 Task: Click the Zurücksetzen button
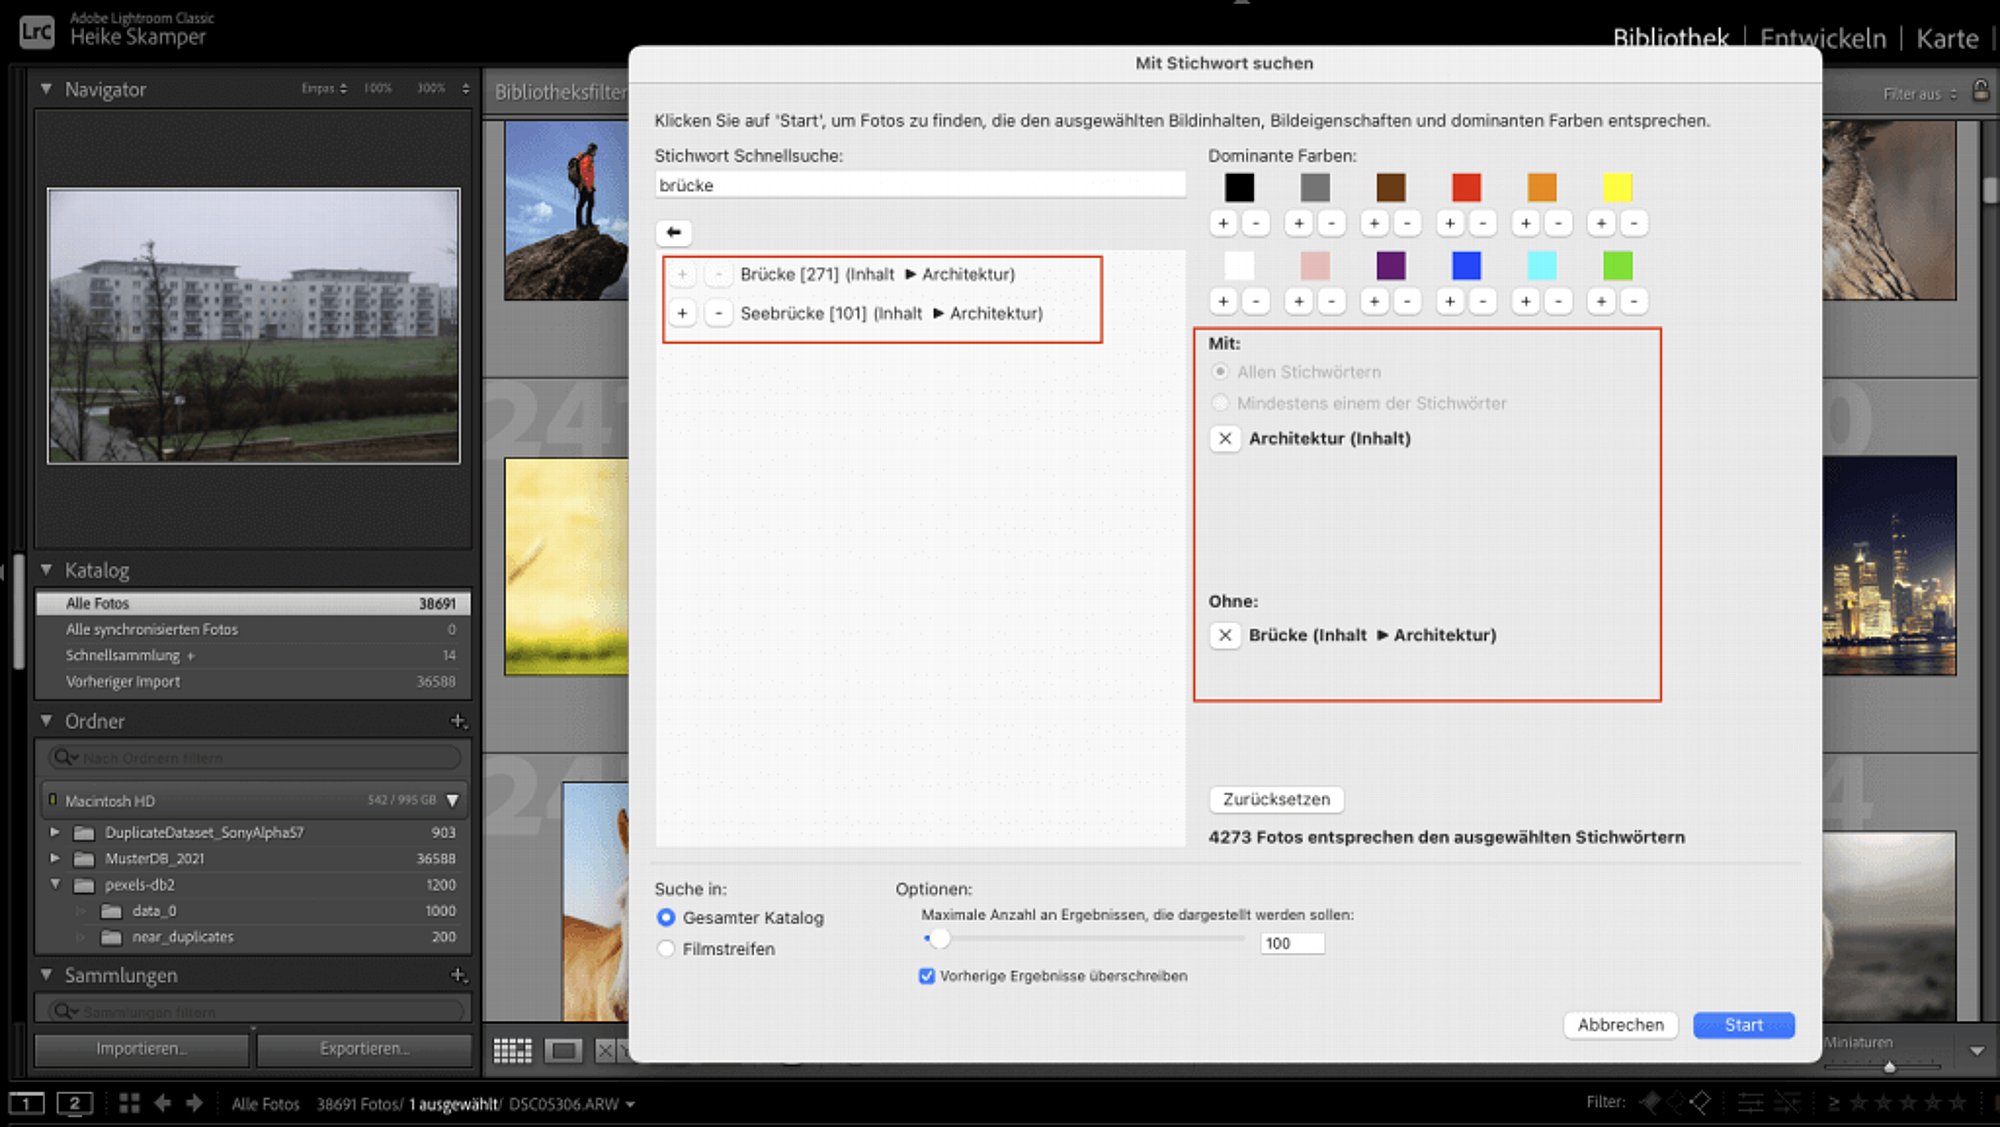pyautogui.click(x=1276, y=799)
